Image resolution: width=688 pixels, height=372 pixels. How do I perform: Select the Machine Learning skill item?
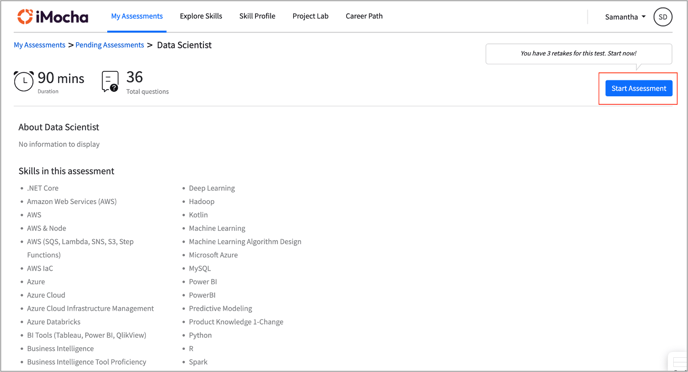pyautogui.click(x=217, y=228)
